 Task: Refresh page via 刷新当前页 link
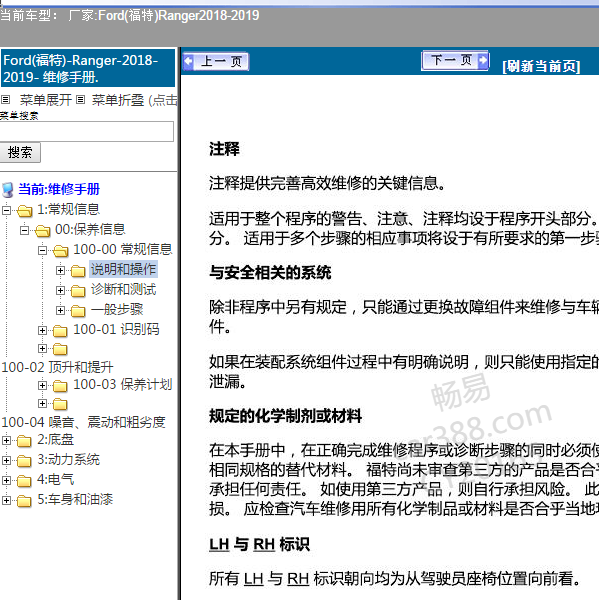tap(541, 66)
